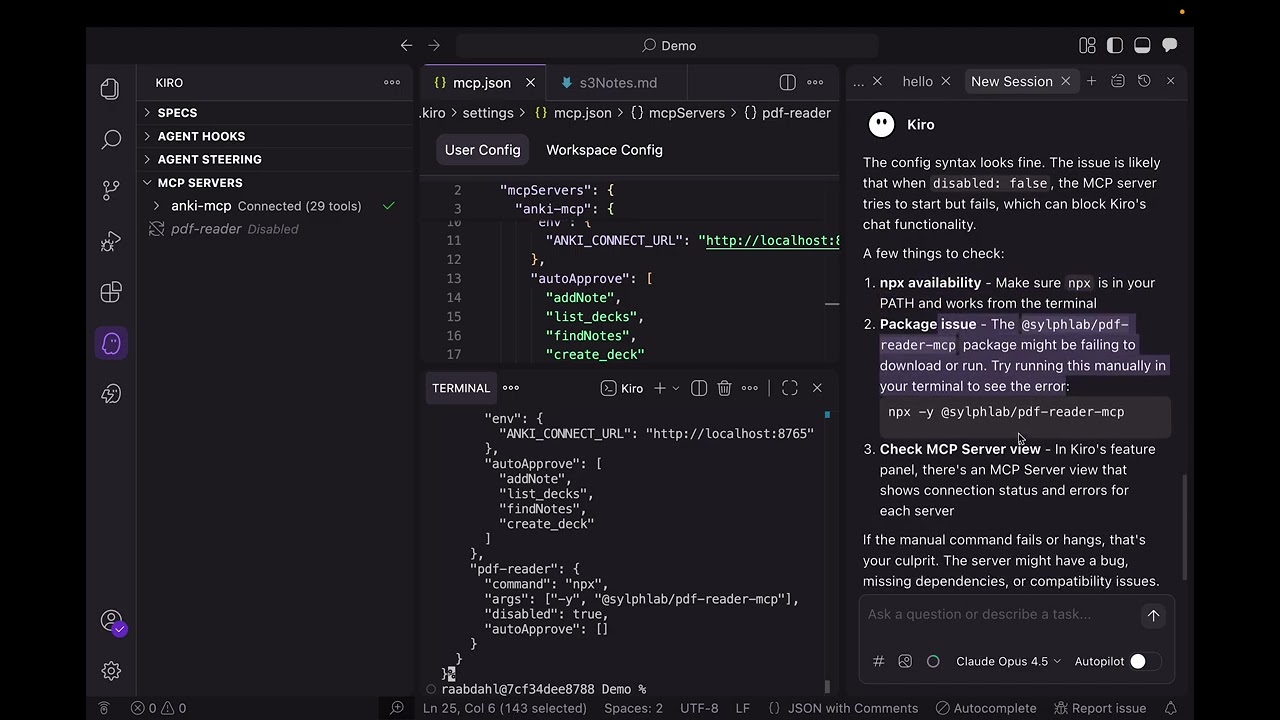This screenshot has width=1280, height=720.
Task: Select the disabled pdf-reader server
Action: pos(276,229)
